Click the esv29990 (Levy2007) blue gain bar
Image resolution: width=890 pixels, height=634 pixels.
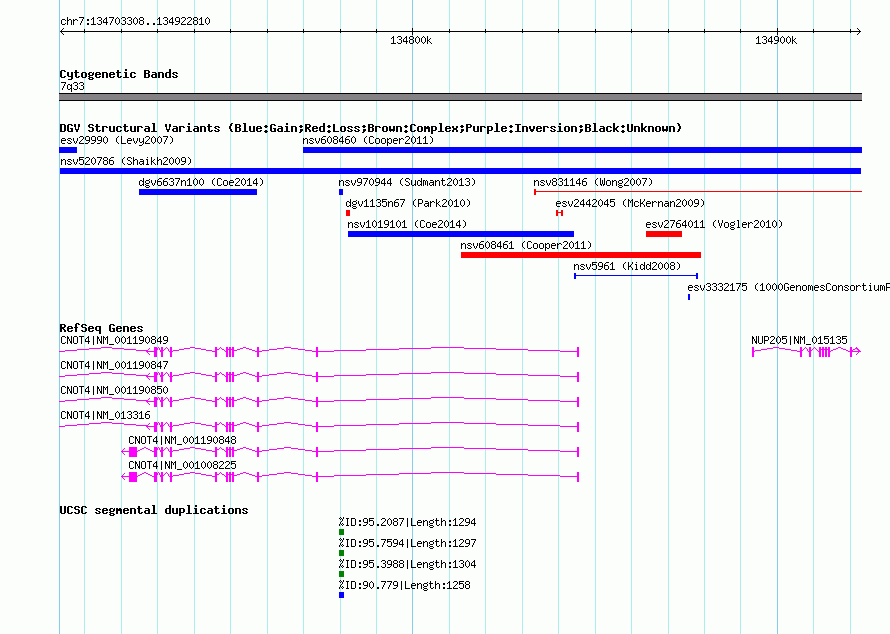click(x=68, y=150)
